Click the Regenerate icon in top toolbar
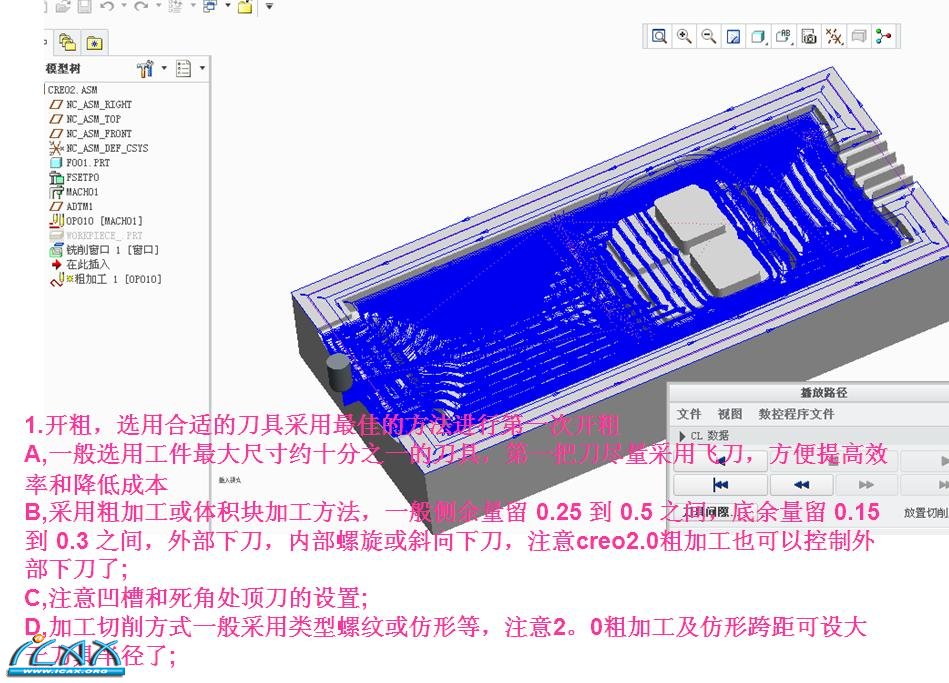 pos(174,6)
